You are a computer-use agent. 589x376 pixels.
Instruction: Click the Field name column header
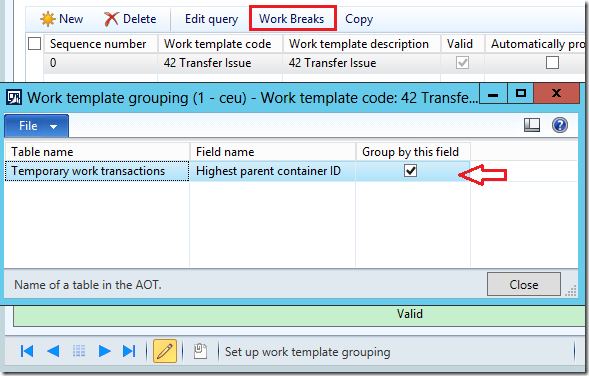click(273, 152)
